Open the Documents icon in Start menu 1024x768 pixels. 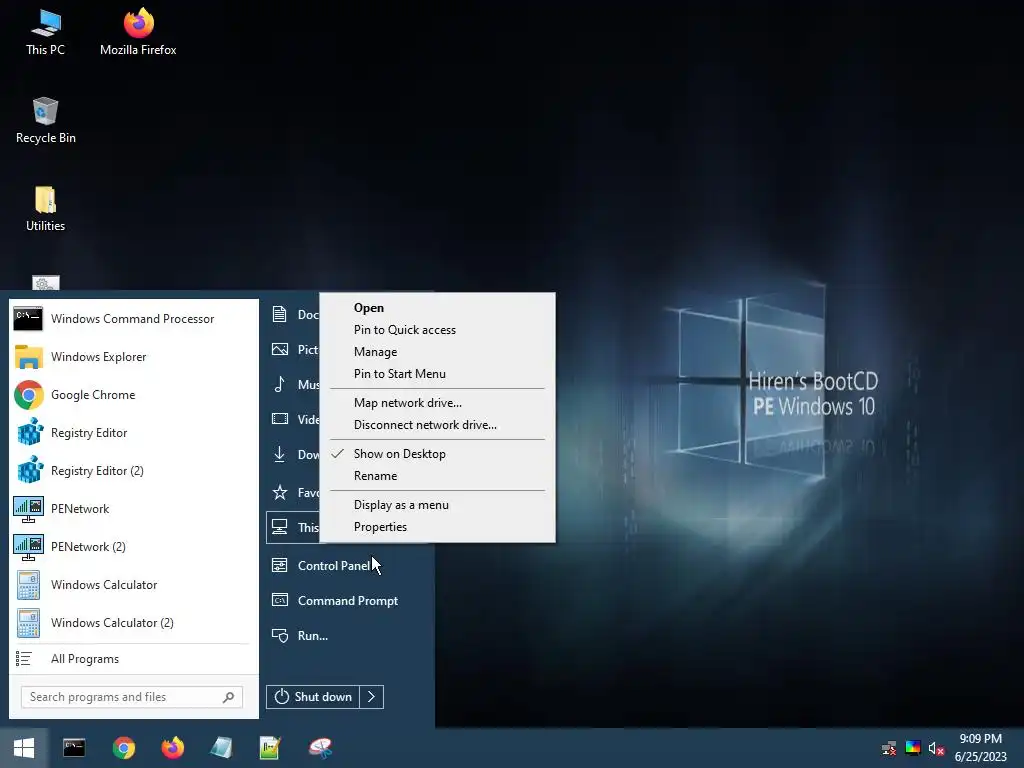coord(280,314)
